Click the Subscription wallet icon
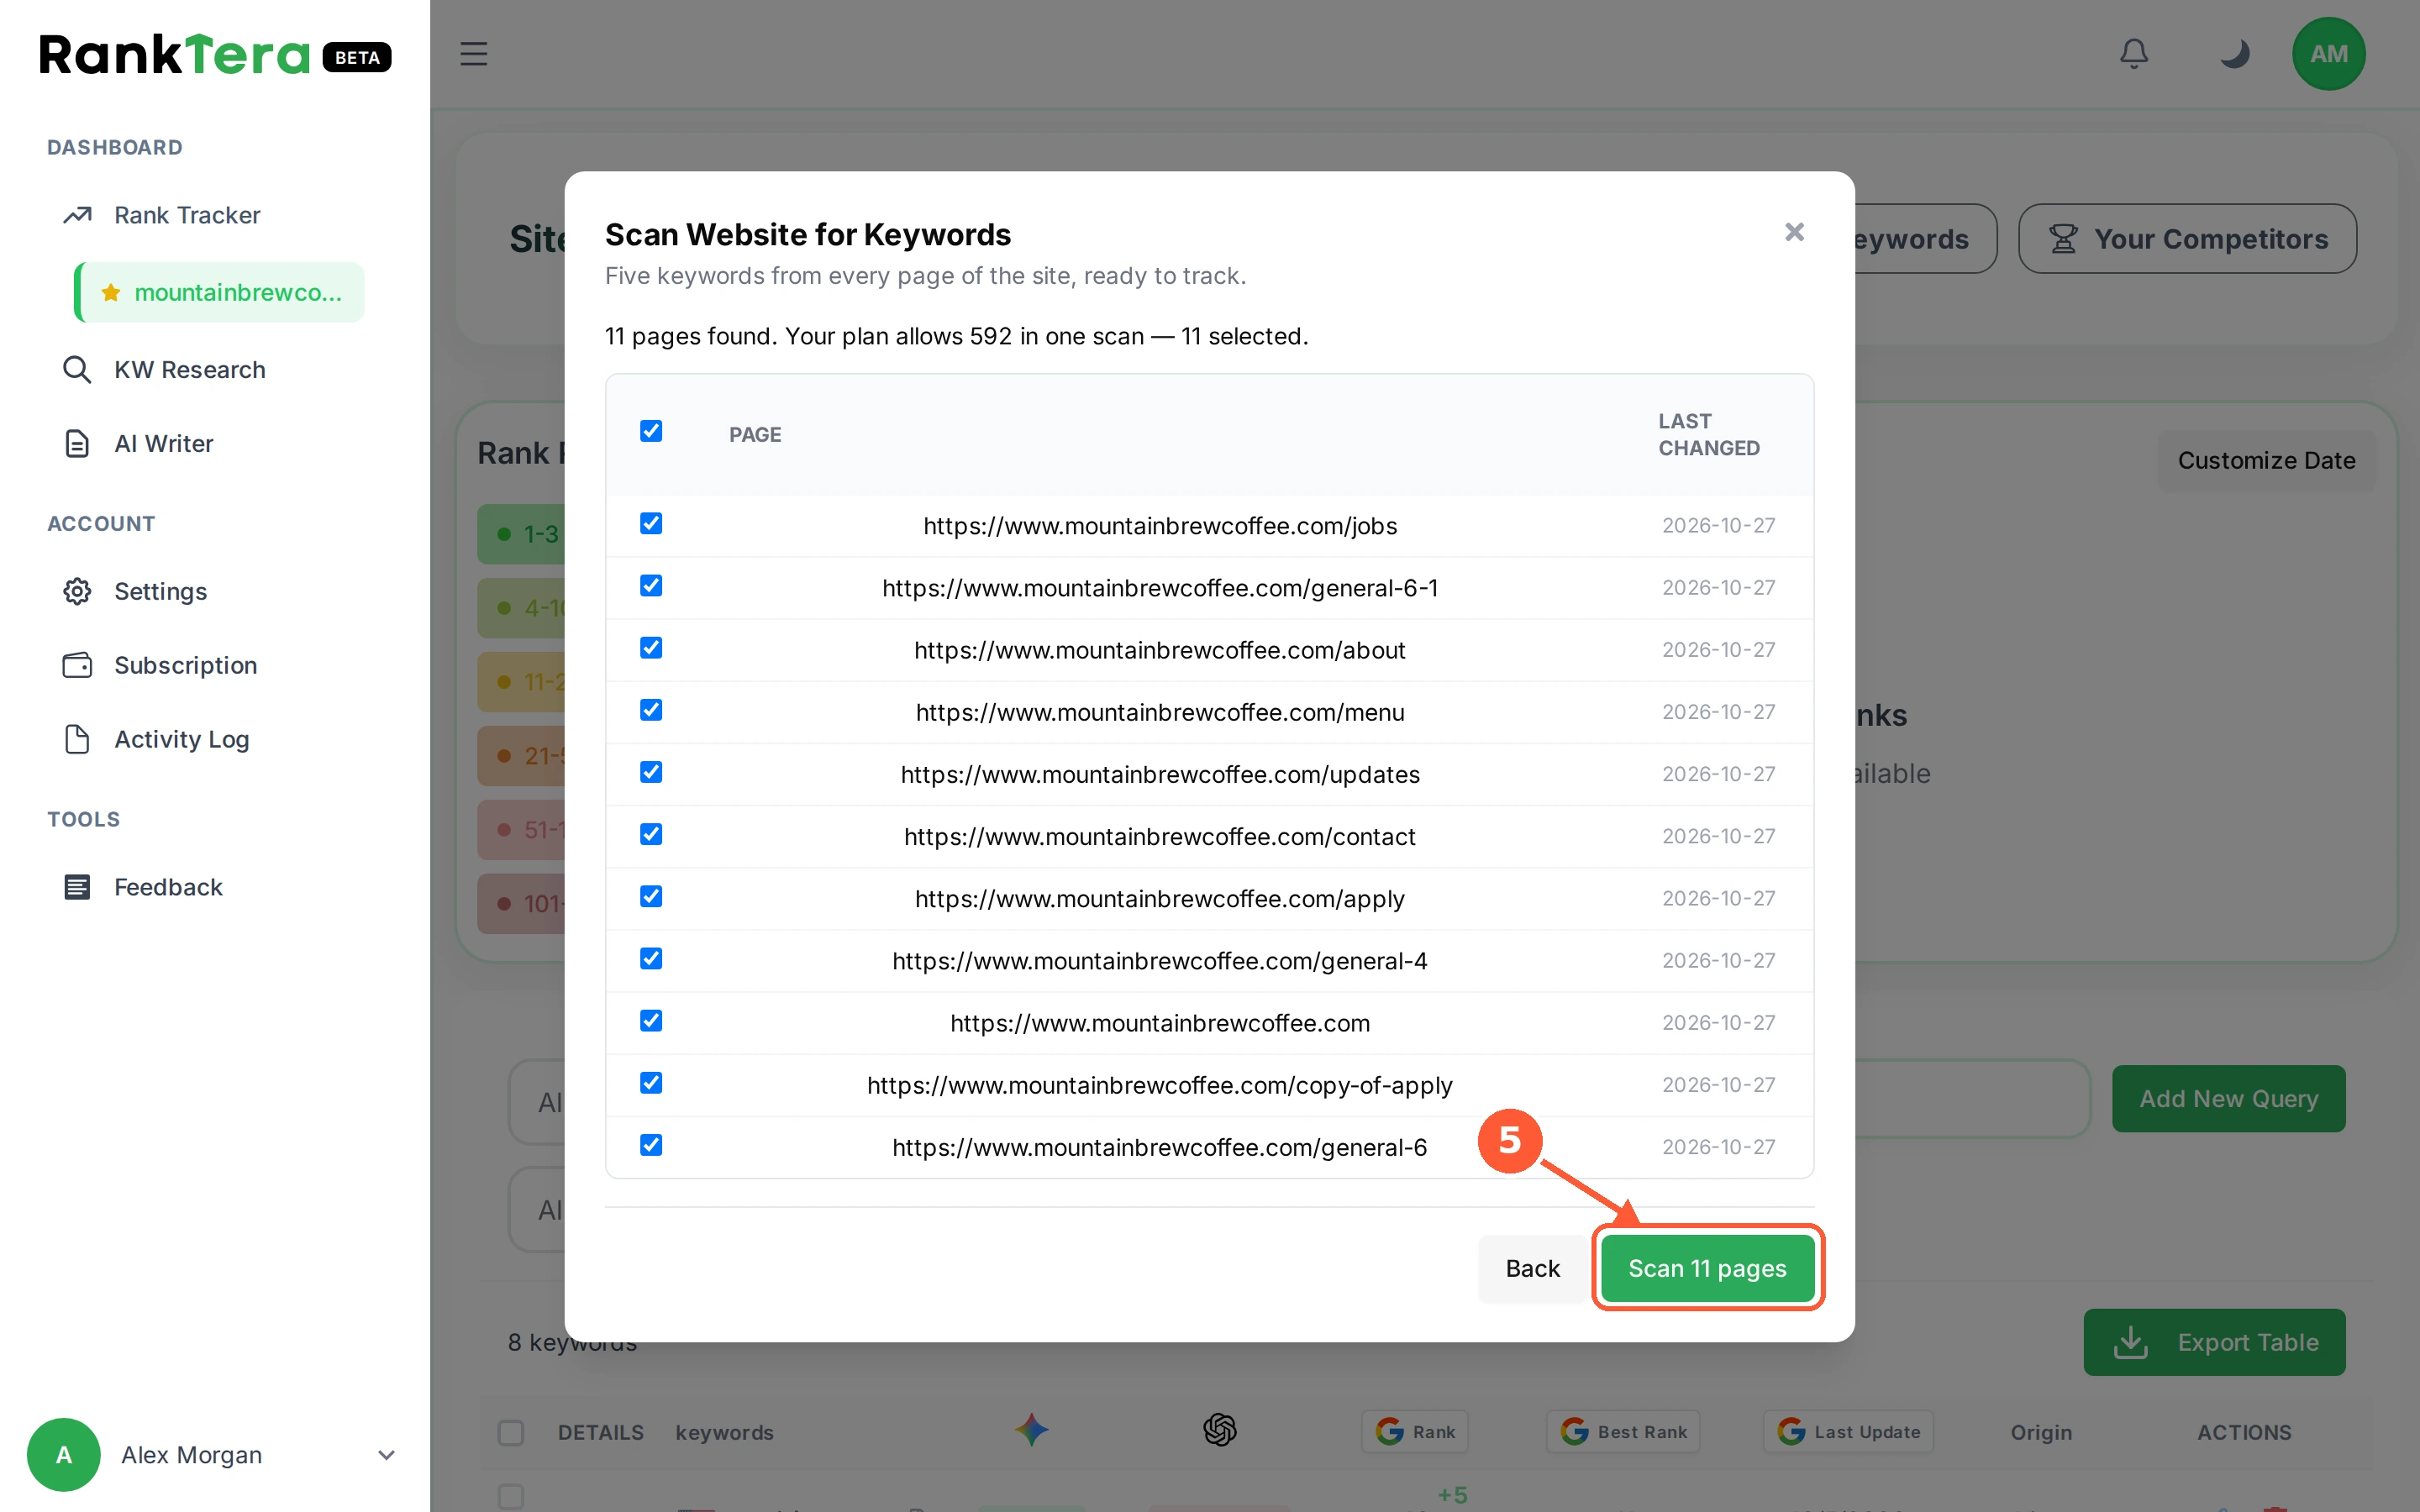2420x1512 pixels. point(77,665)
